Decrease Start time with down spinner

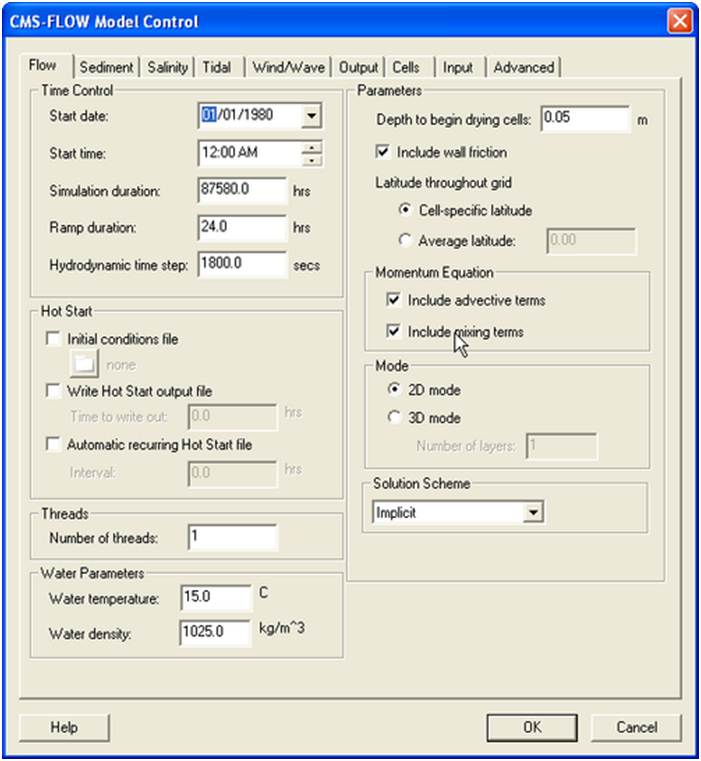312,160
